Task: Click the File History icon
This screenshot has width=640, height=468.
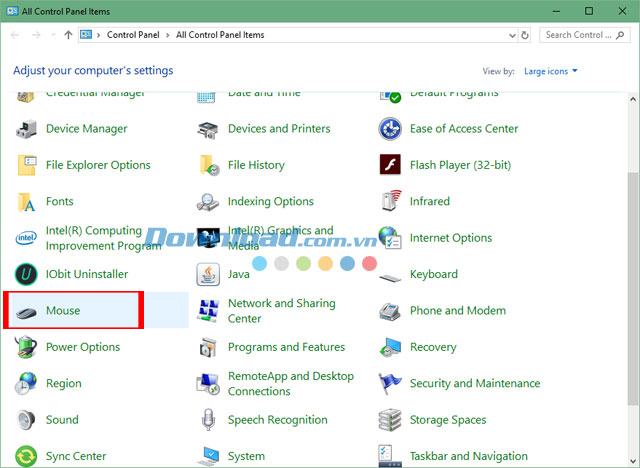Action: pos(209,165)
